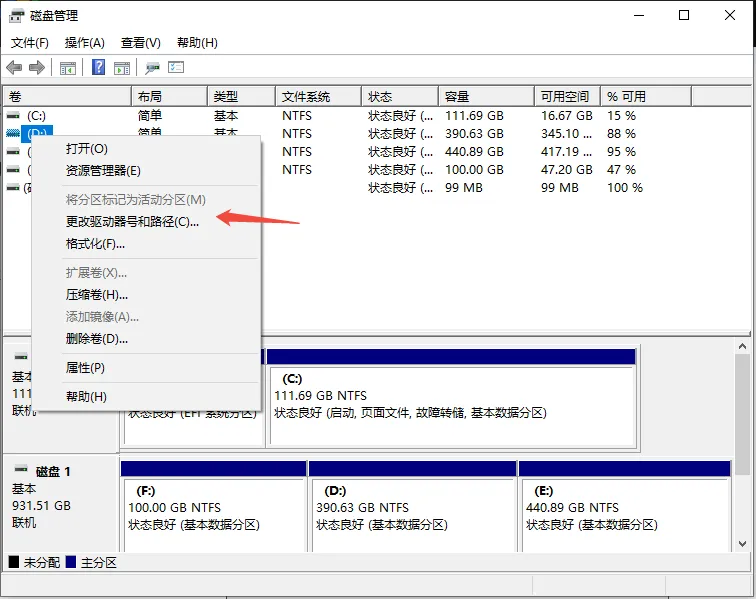Select the highlighted (D:) volume row
The image size is (756, 599).
point(37,132)
